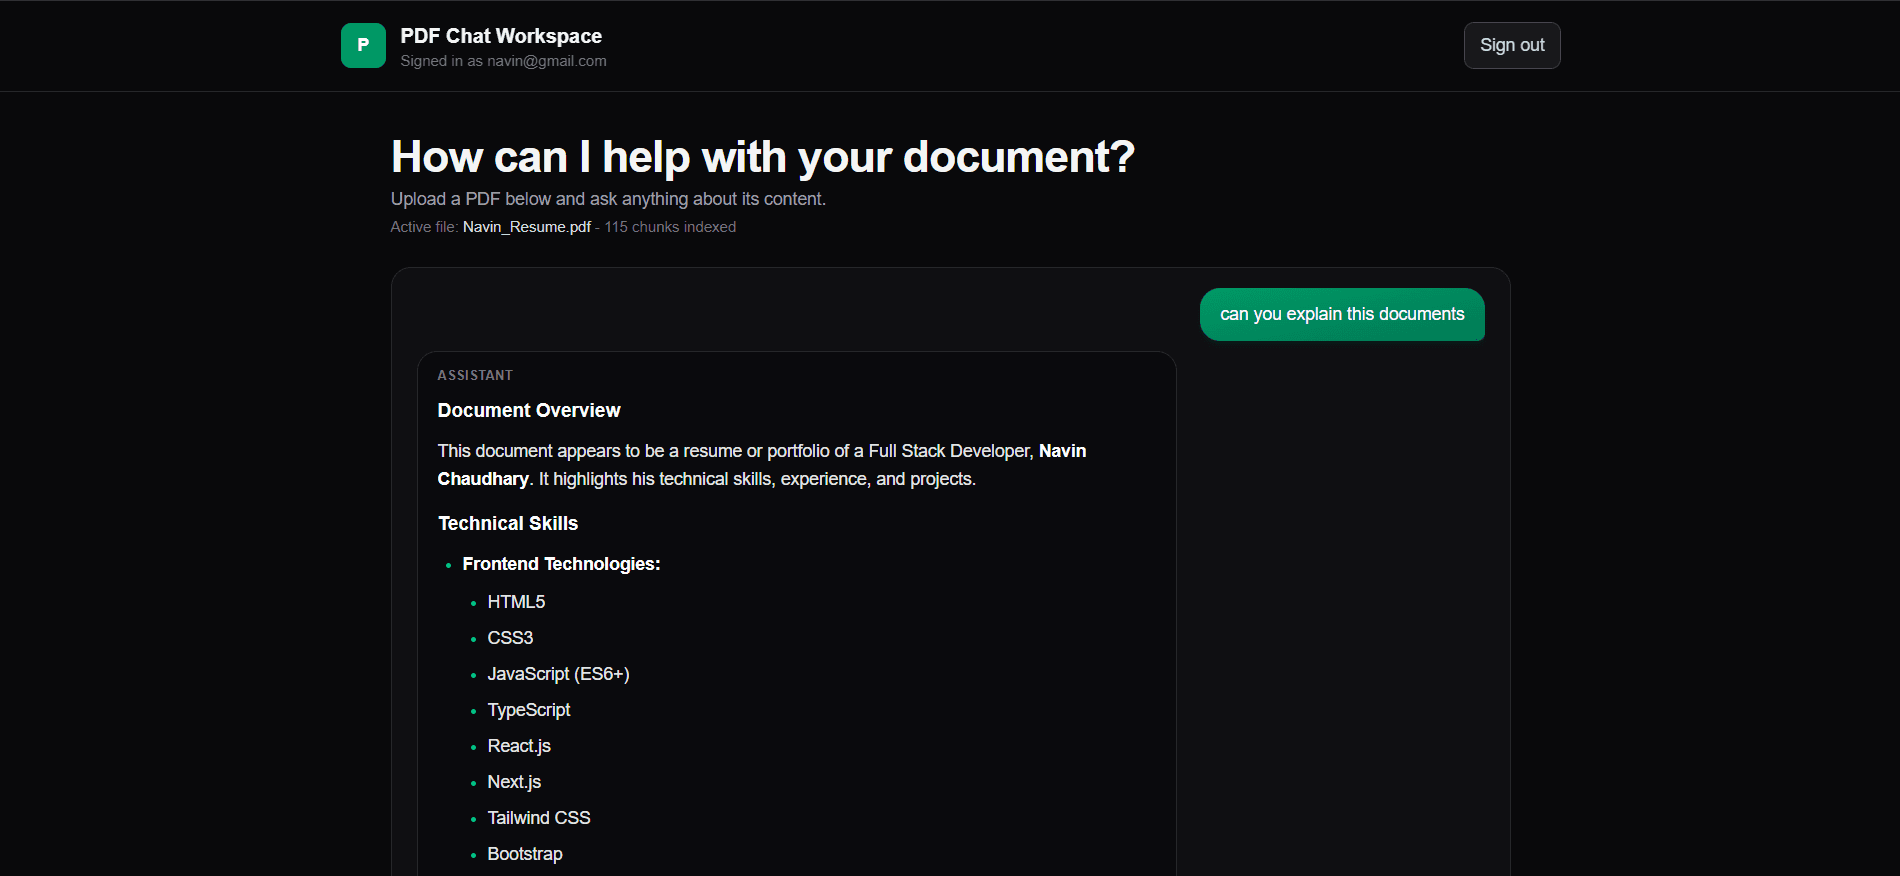This screenshot has height=876, width=1900.
Task: Click the 'can you explain this documents' message bubble
Action: tap(1342, 314)
